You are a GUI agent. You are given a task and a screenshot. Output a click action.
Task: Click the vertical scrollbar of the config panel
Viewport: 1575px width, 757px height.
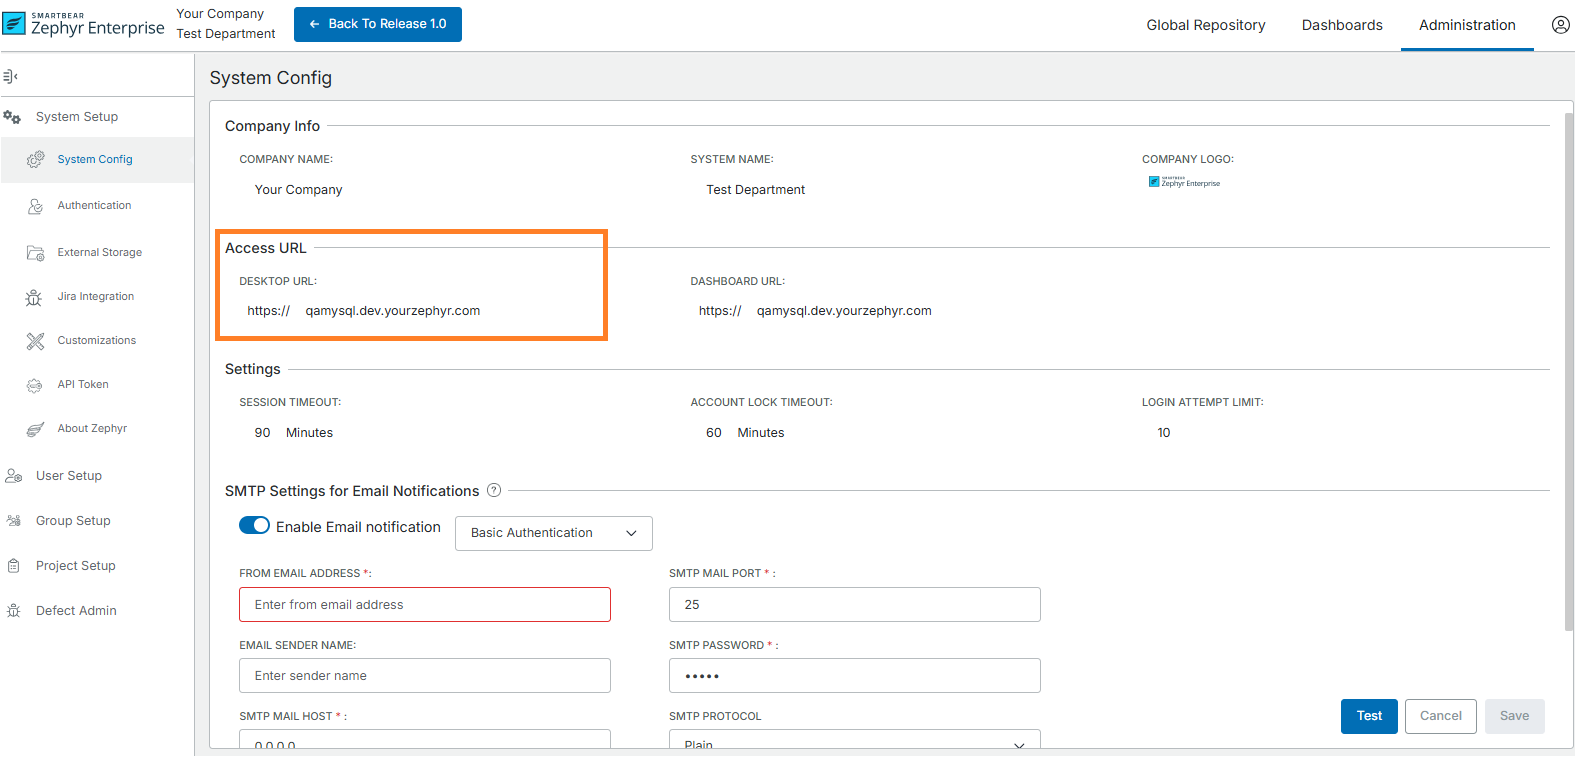coord(1568,370)
